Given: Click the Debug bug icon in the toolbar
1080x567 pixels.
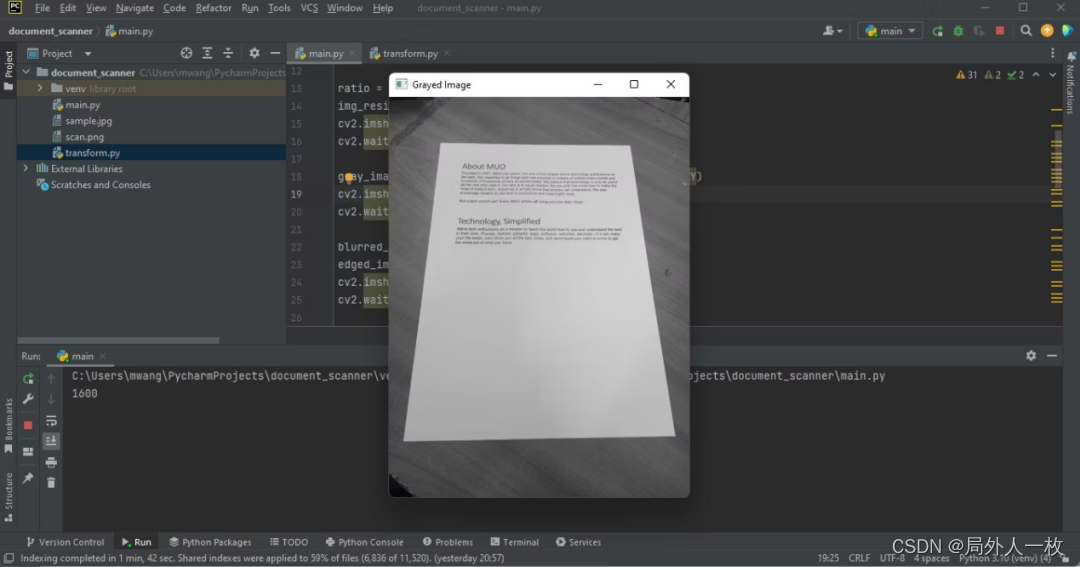Looking at the screenshot, I should click(958, 31).
